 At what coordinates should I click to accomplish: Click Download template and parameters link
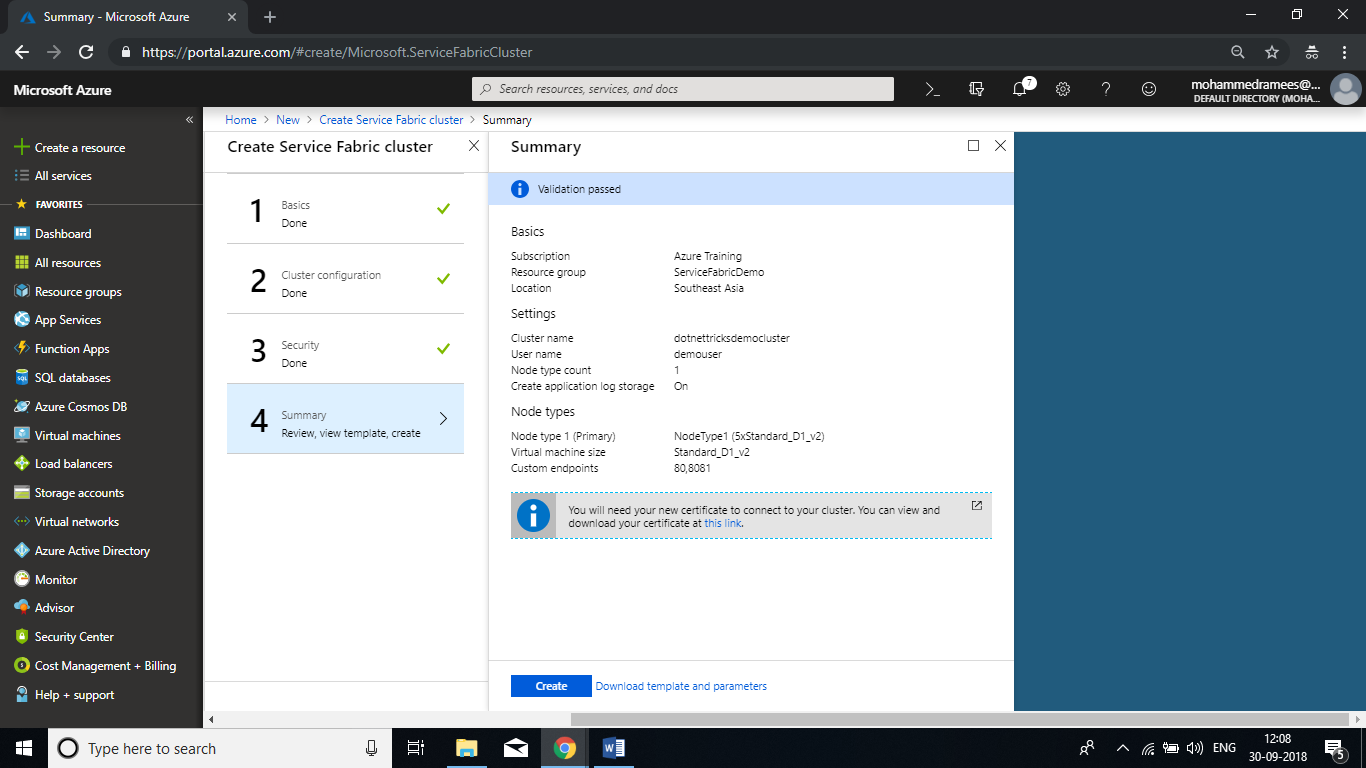(681, 686)
